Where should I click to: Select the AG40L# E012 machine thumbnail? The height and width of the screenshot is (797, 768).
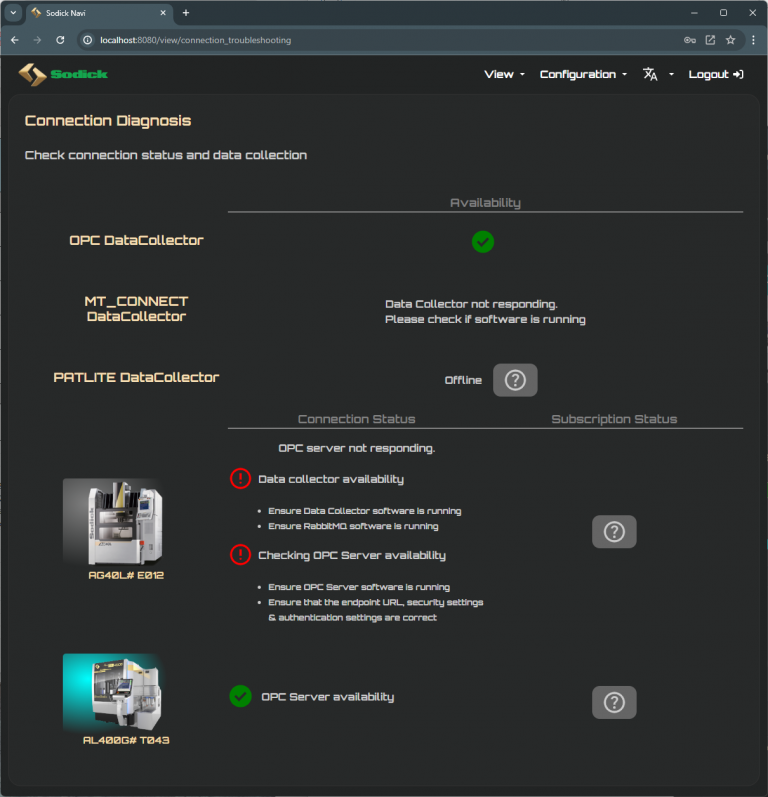pos(112,522)
